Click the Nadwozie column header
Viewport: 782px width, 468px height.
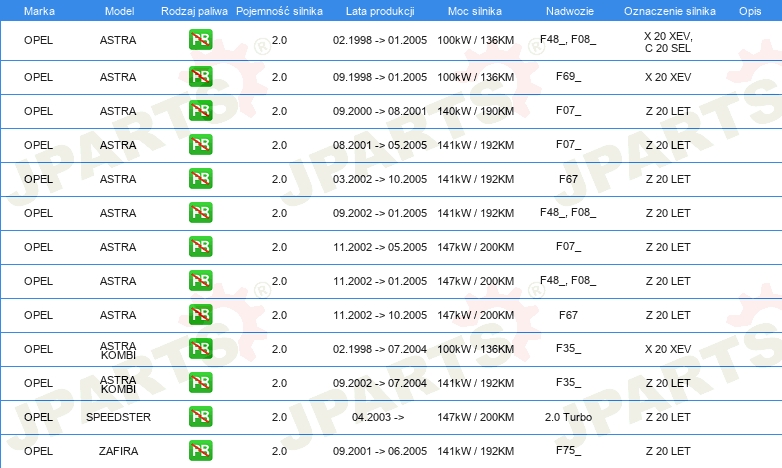tap(570, 11)
